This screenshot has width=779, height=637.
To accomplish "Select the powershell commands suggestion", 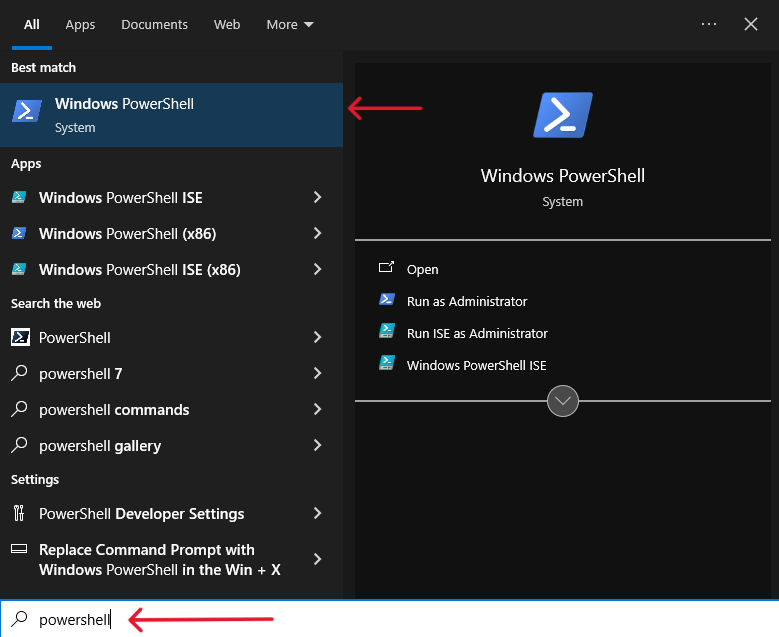I will point(171,409).
